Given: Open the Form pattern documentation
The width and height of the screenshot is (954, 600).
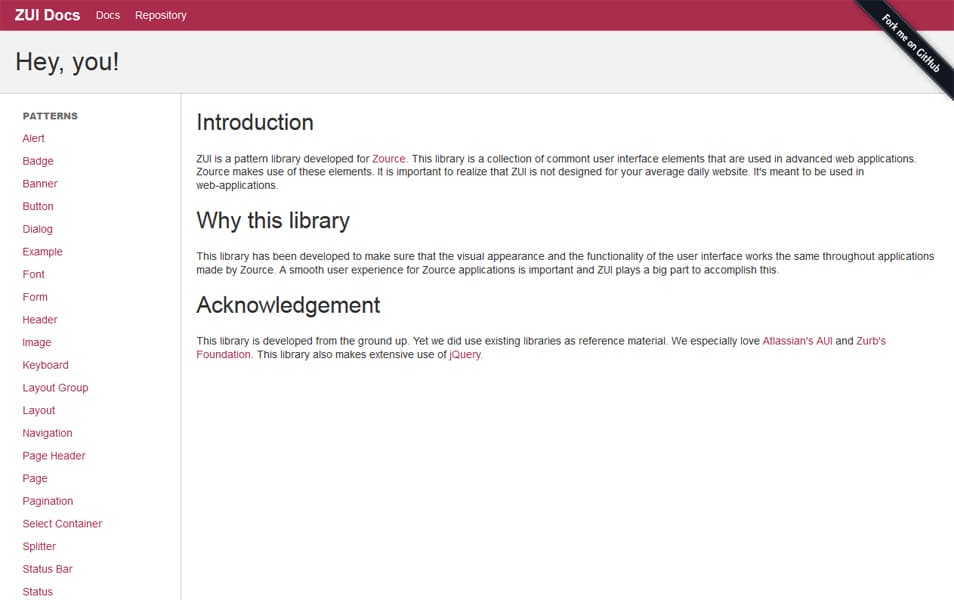Looking at the screenshot, I should click(34, 297).
